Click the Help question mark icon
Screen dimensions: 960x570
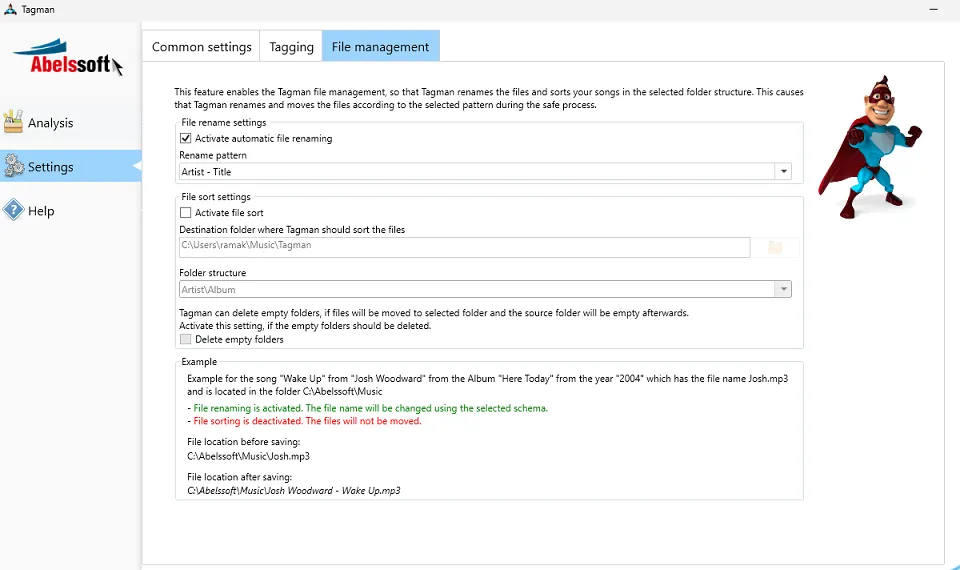tap(13, 210)
